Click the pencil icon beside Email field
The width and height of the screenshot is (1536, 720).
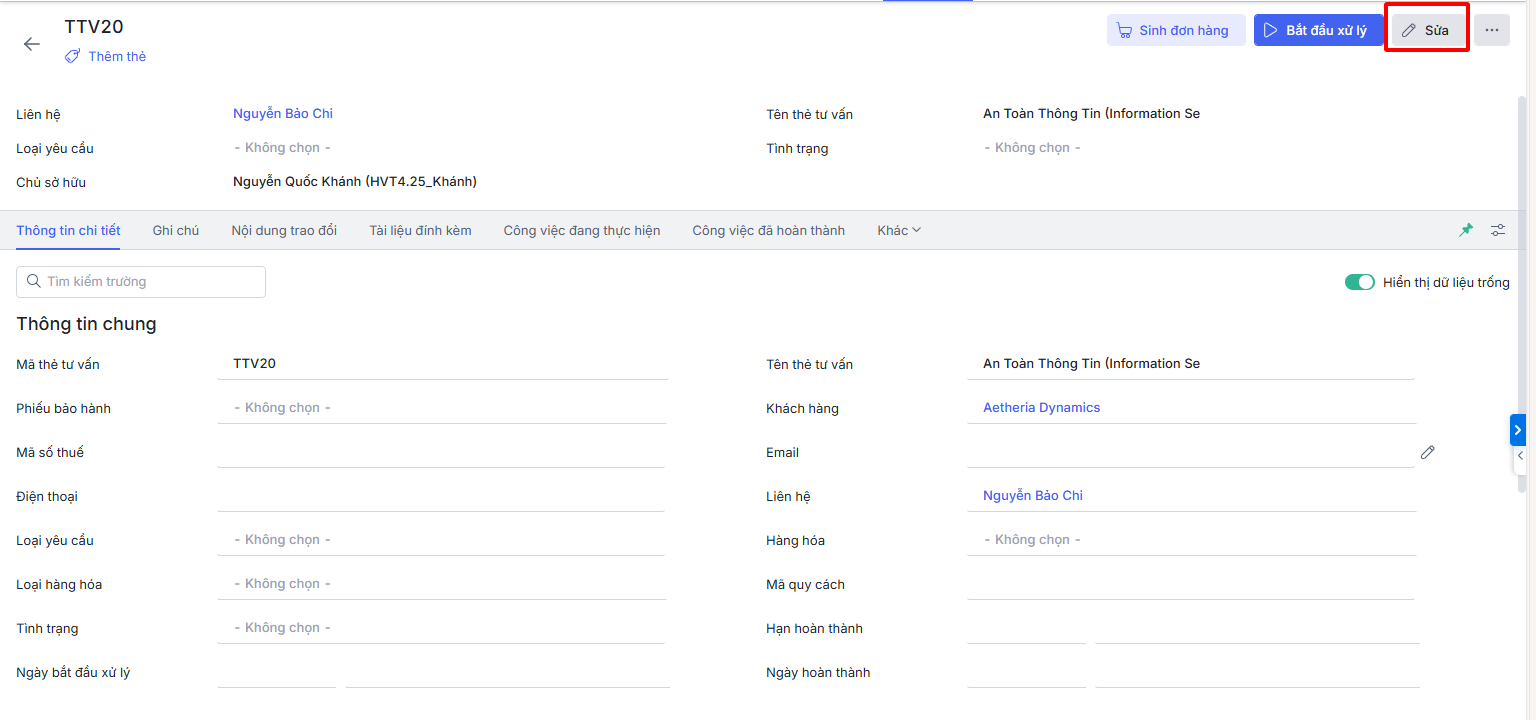click(x=1427, y=452)
